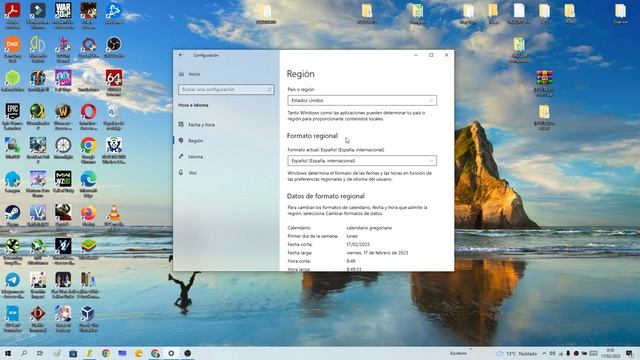Select the VLC media player desktop icon
640x360 pixels.
click(x=114, y=218)
